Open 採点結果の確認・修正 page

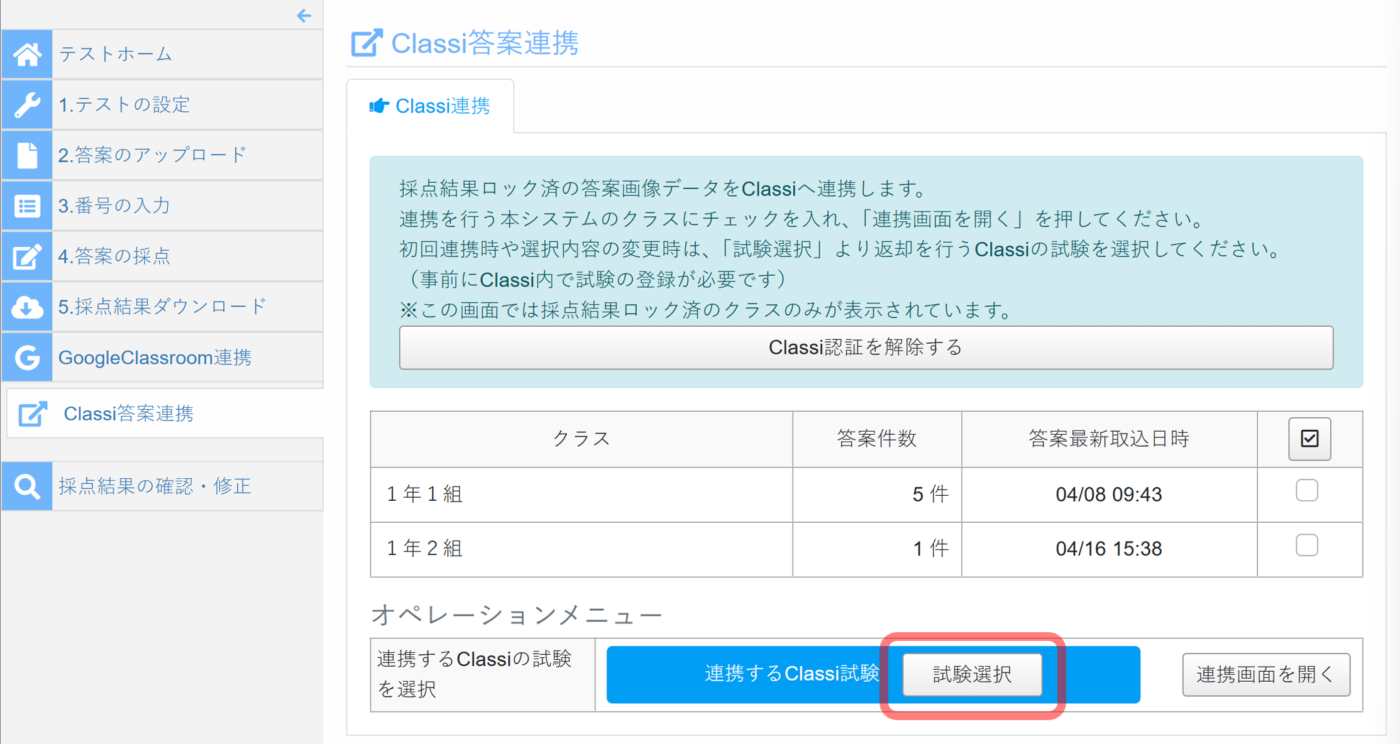(x=162, y=486)
